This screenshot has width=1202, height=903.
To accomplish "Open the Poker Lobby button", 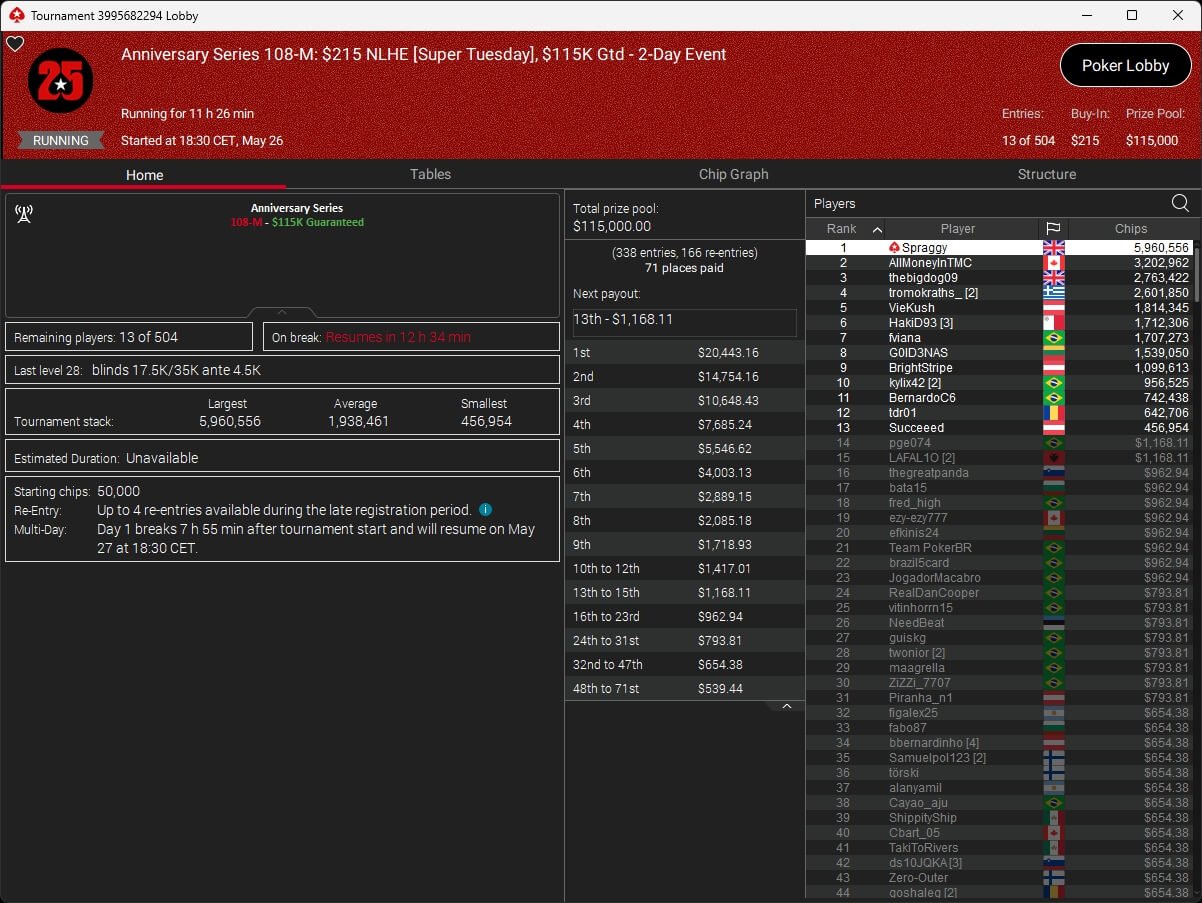I will [x=1125, y=66].
